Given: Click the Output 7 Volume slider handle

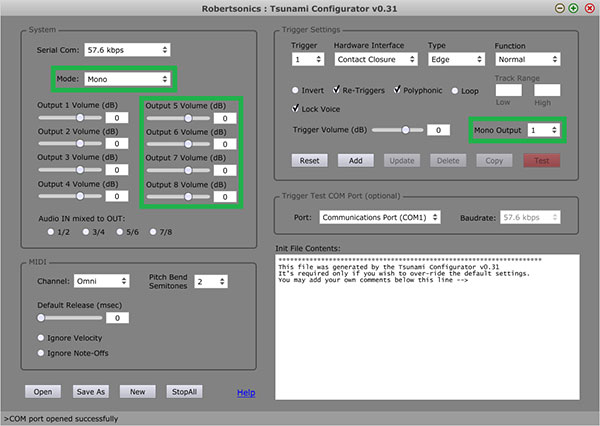Looking at the screenshot, I should [x=188, y=170].
